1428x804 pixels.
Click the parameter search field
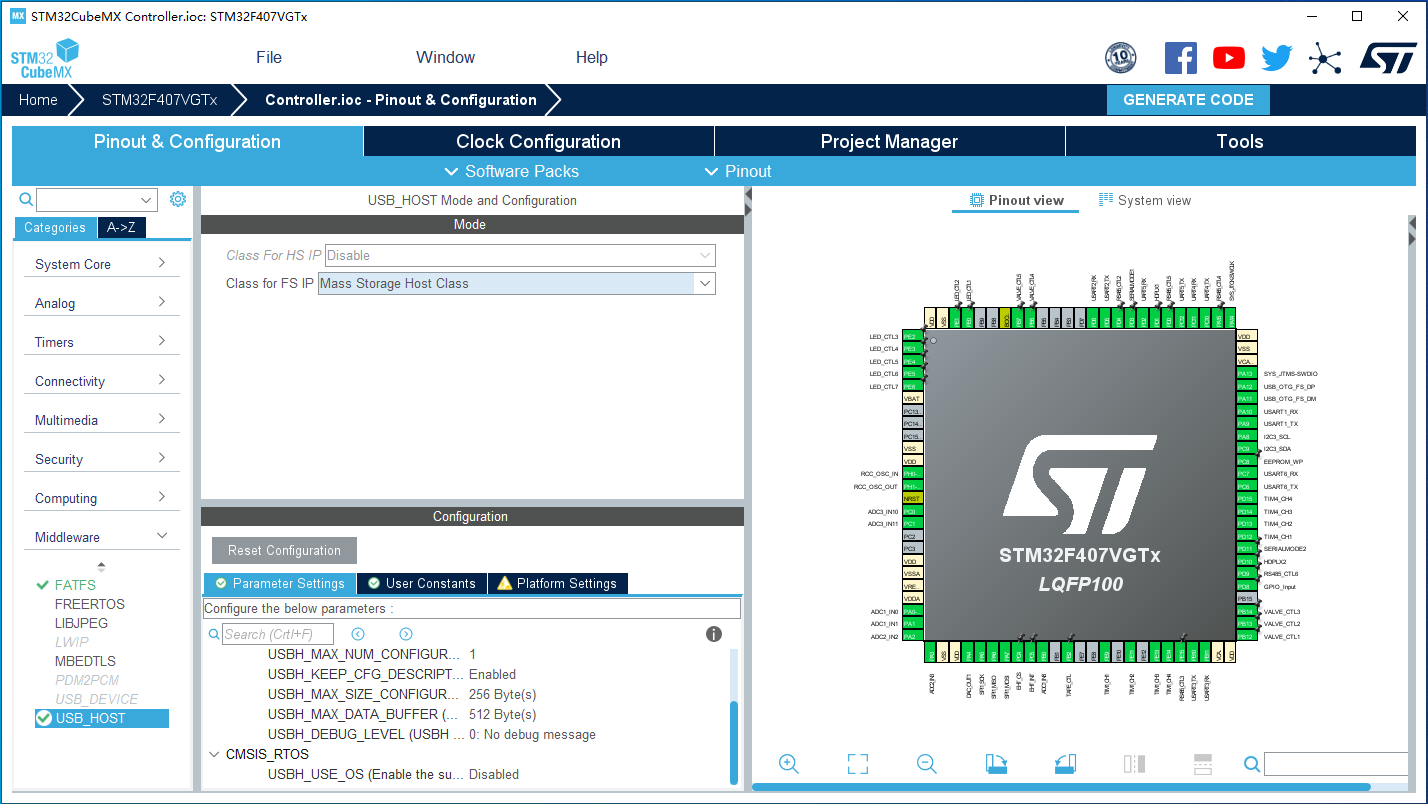(x=277, y=634)
